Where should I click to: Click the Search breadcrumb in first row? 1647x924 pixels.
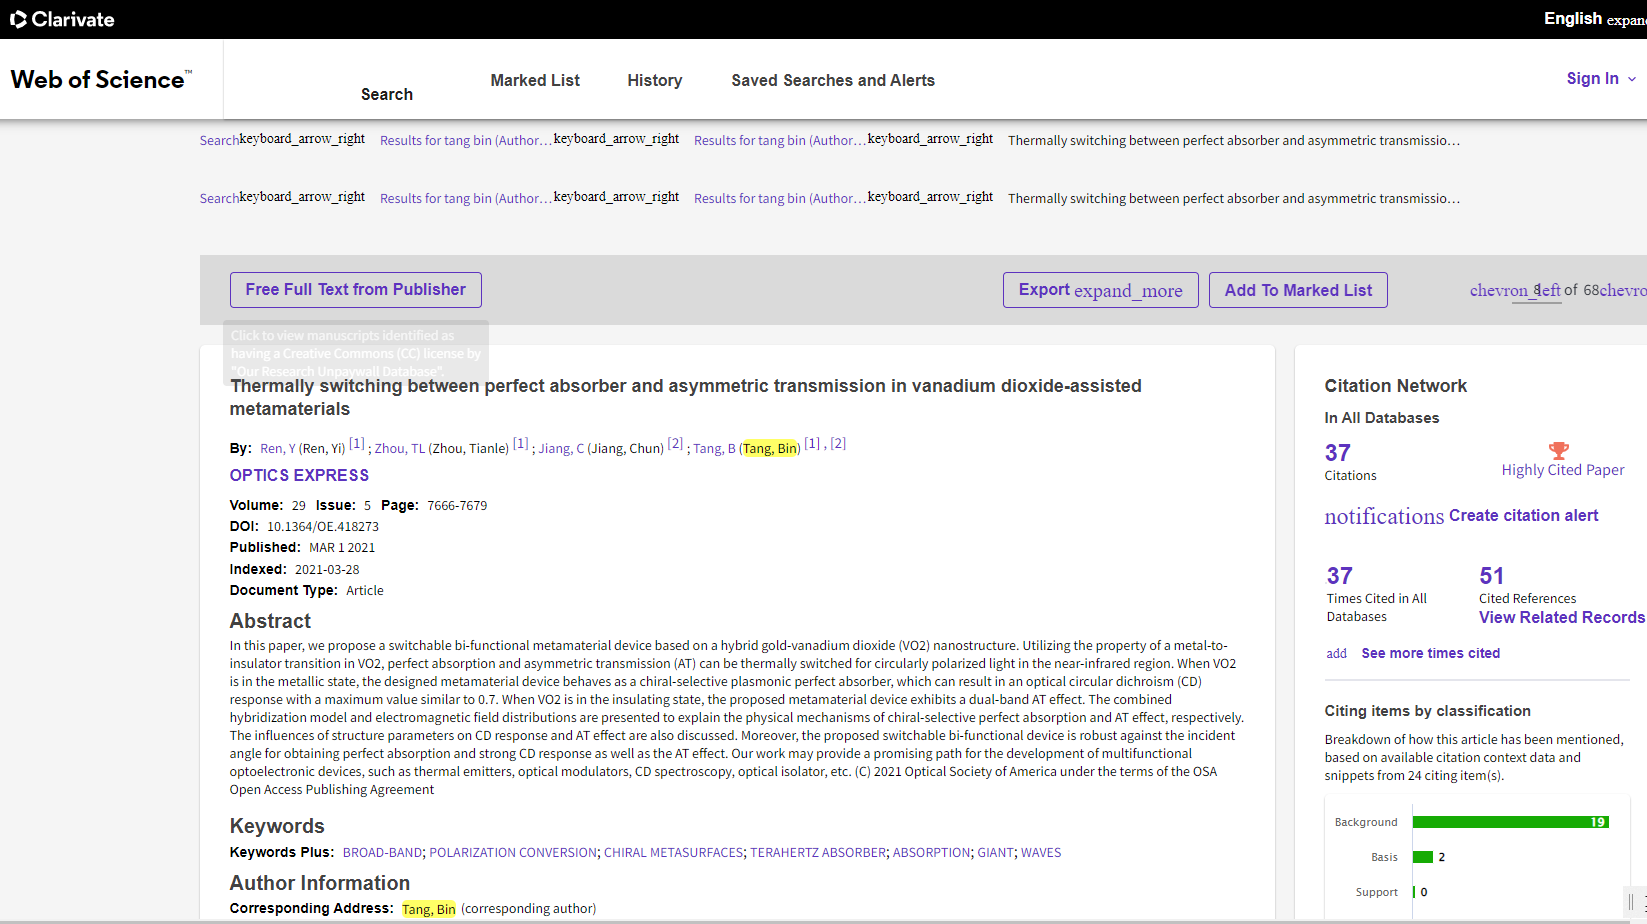coord(219,140)
